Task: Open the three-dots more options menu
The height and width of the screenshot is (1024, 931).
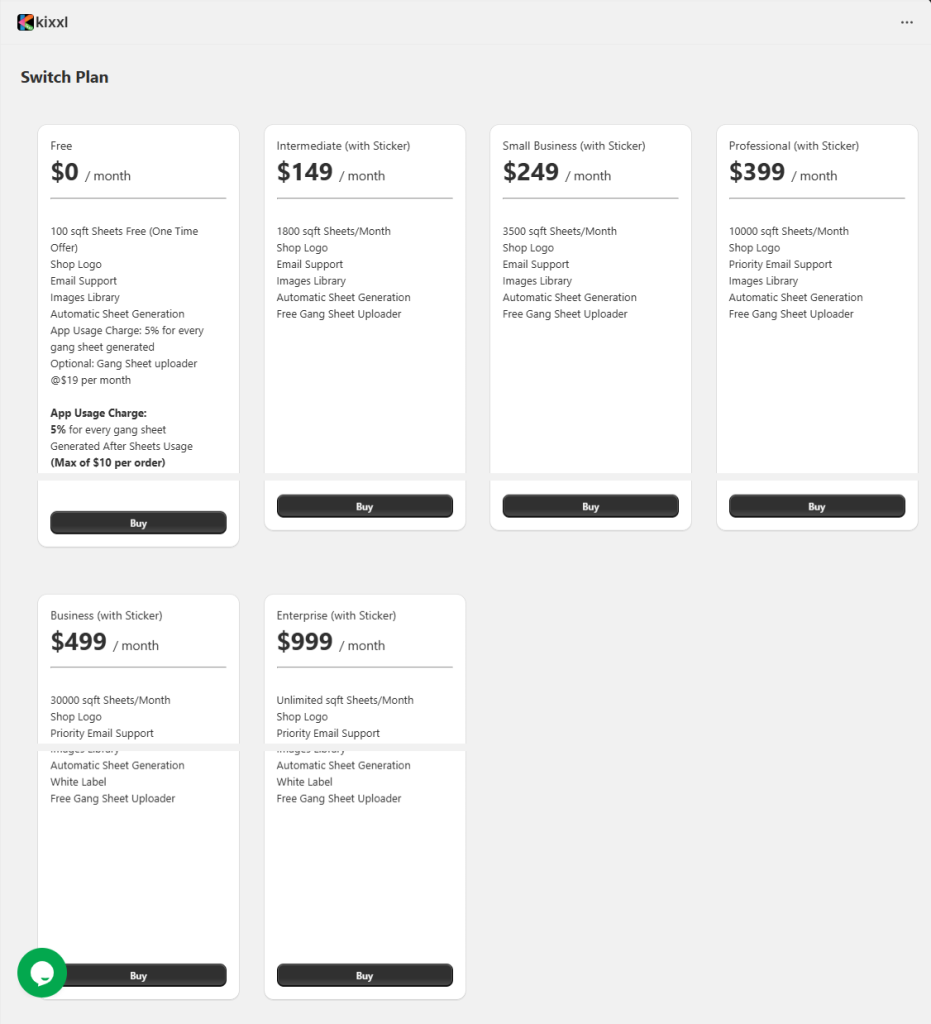Action: pyautogui.click(x=906, y=22)
